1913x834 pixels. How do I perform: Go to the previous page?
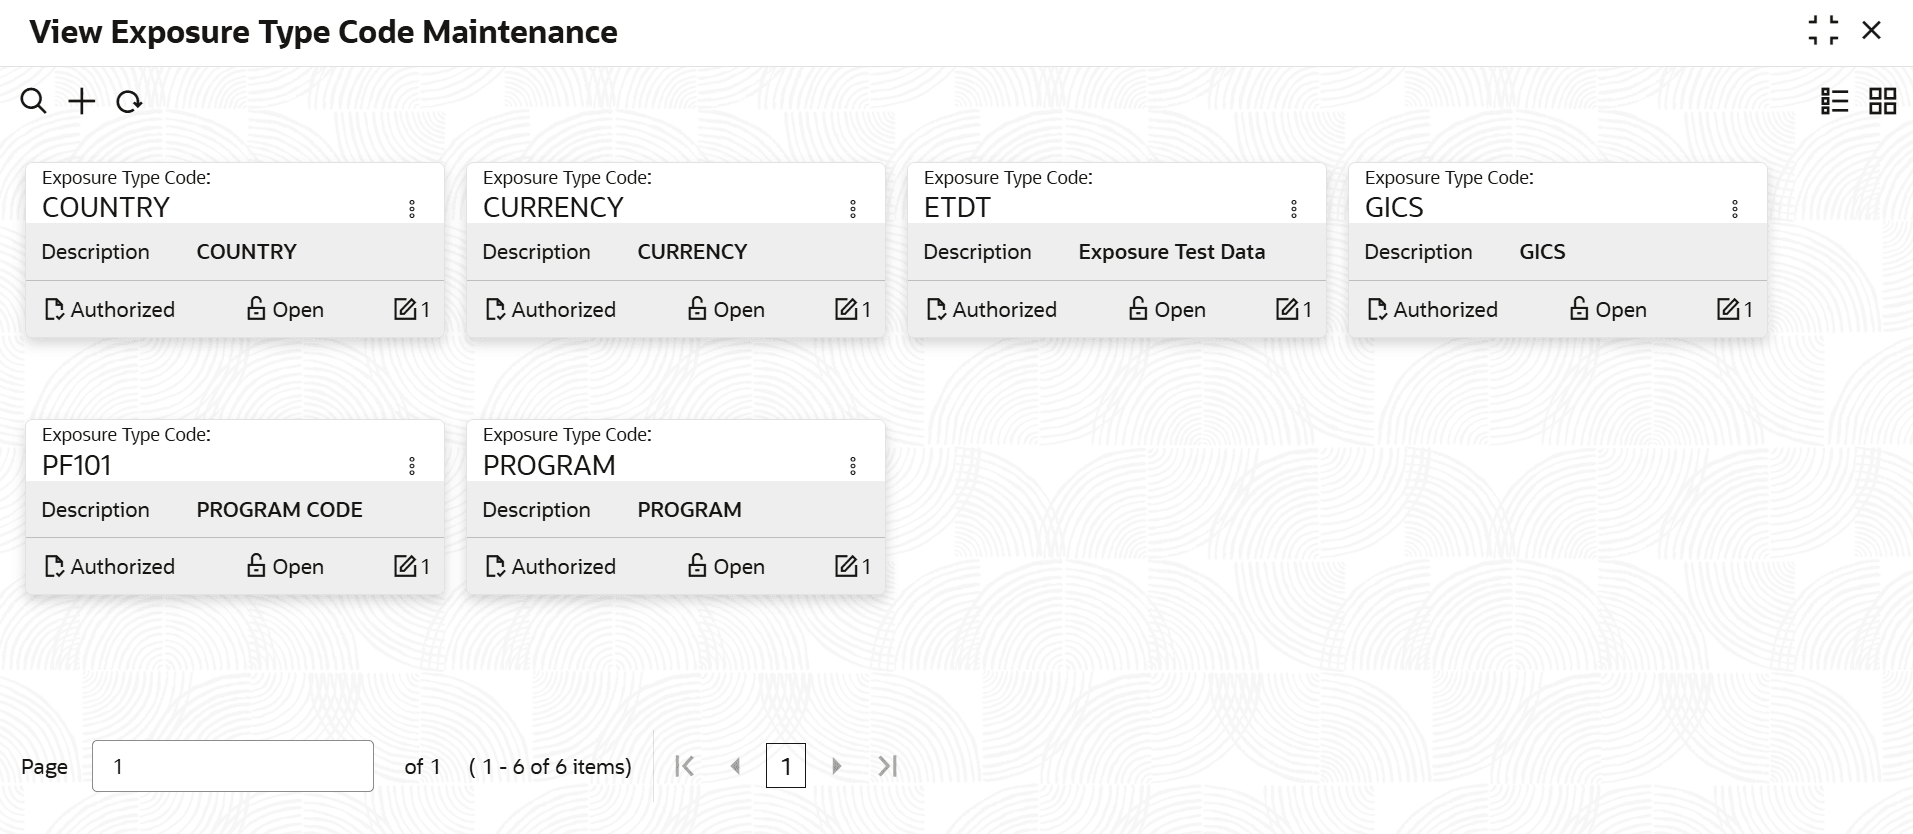pos(736,766)
